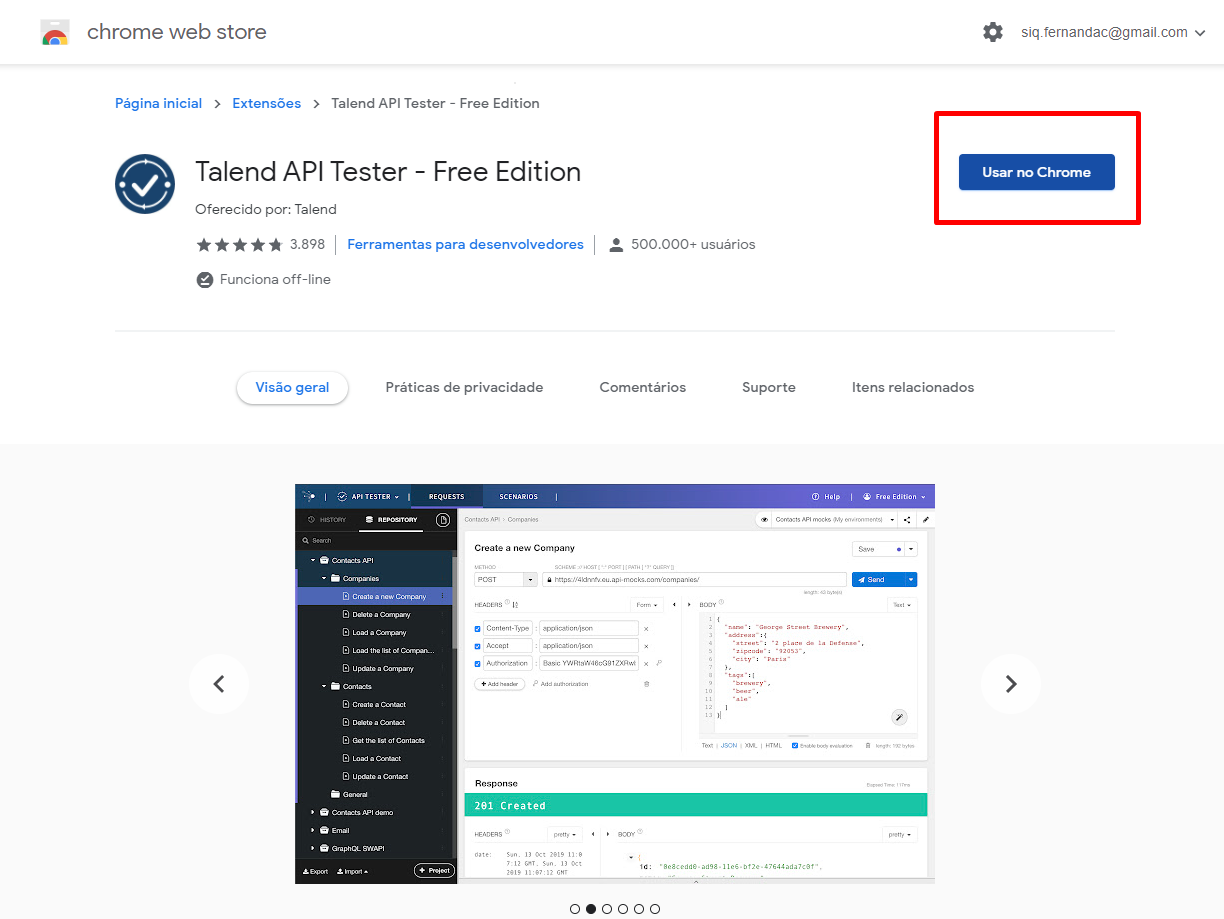Click the Talend API Tester - Free Edition heading

pos(388,172)
